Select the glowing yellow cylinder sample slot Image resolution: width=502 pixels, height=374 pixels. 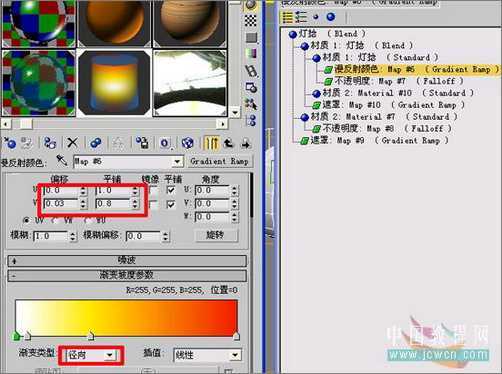(x=114, y=83)
